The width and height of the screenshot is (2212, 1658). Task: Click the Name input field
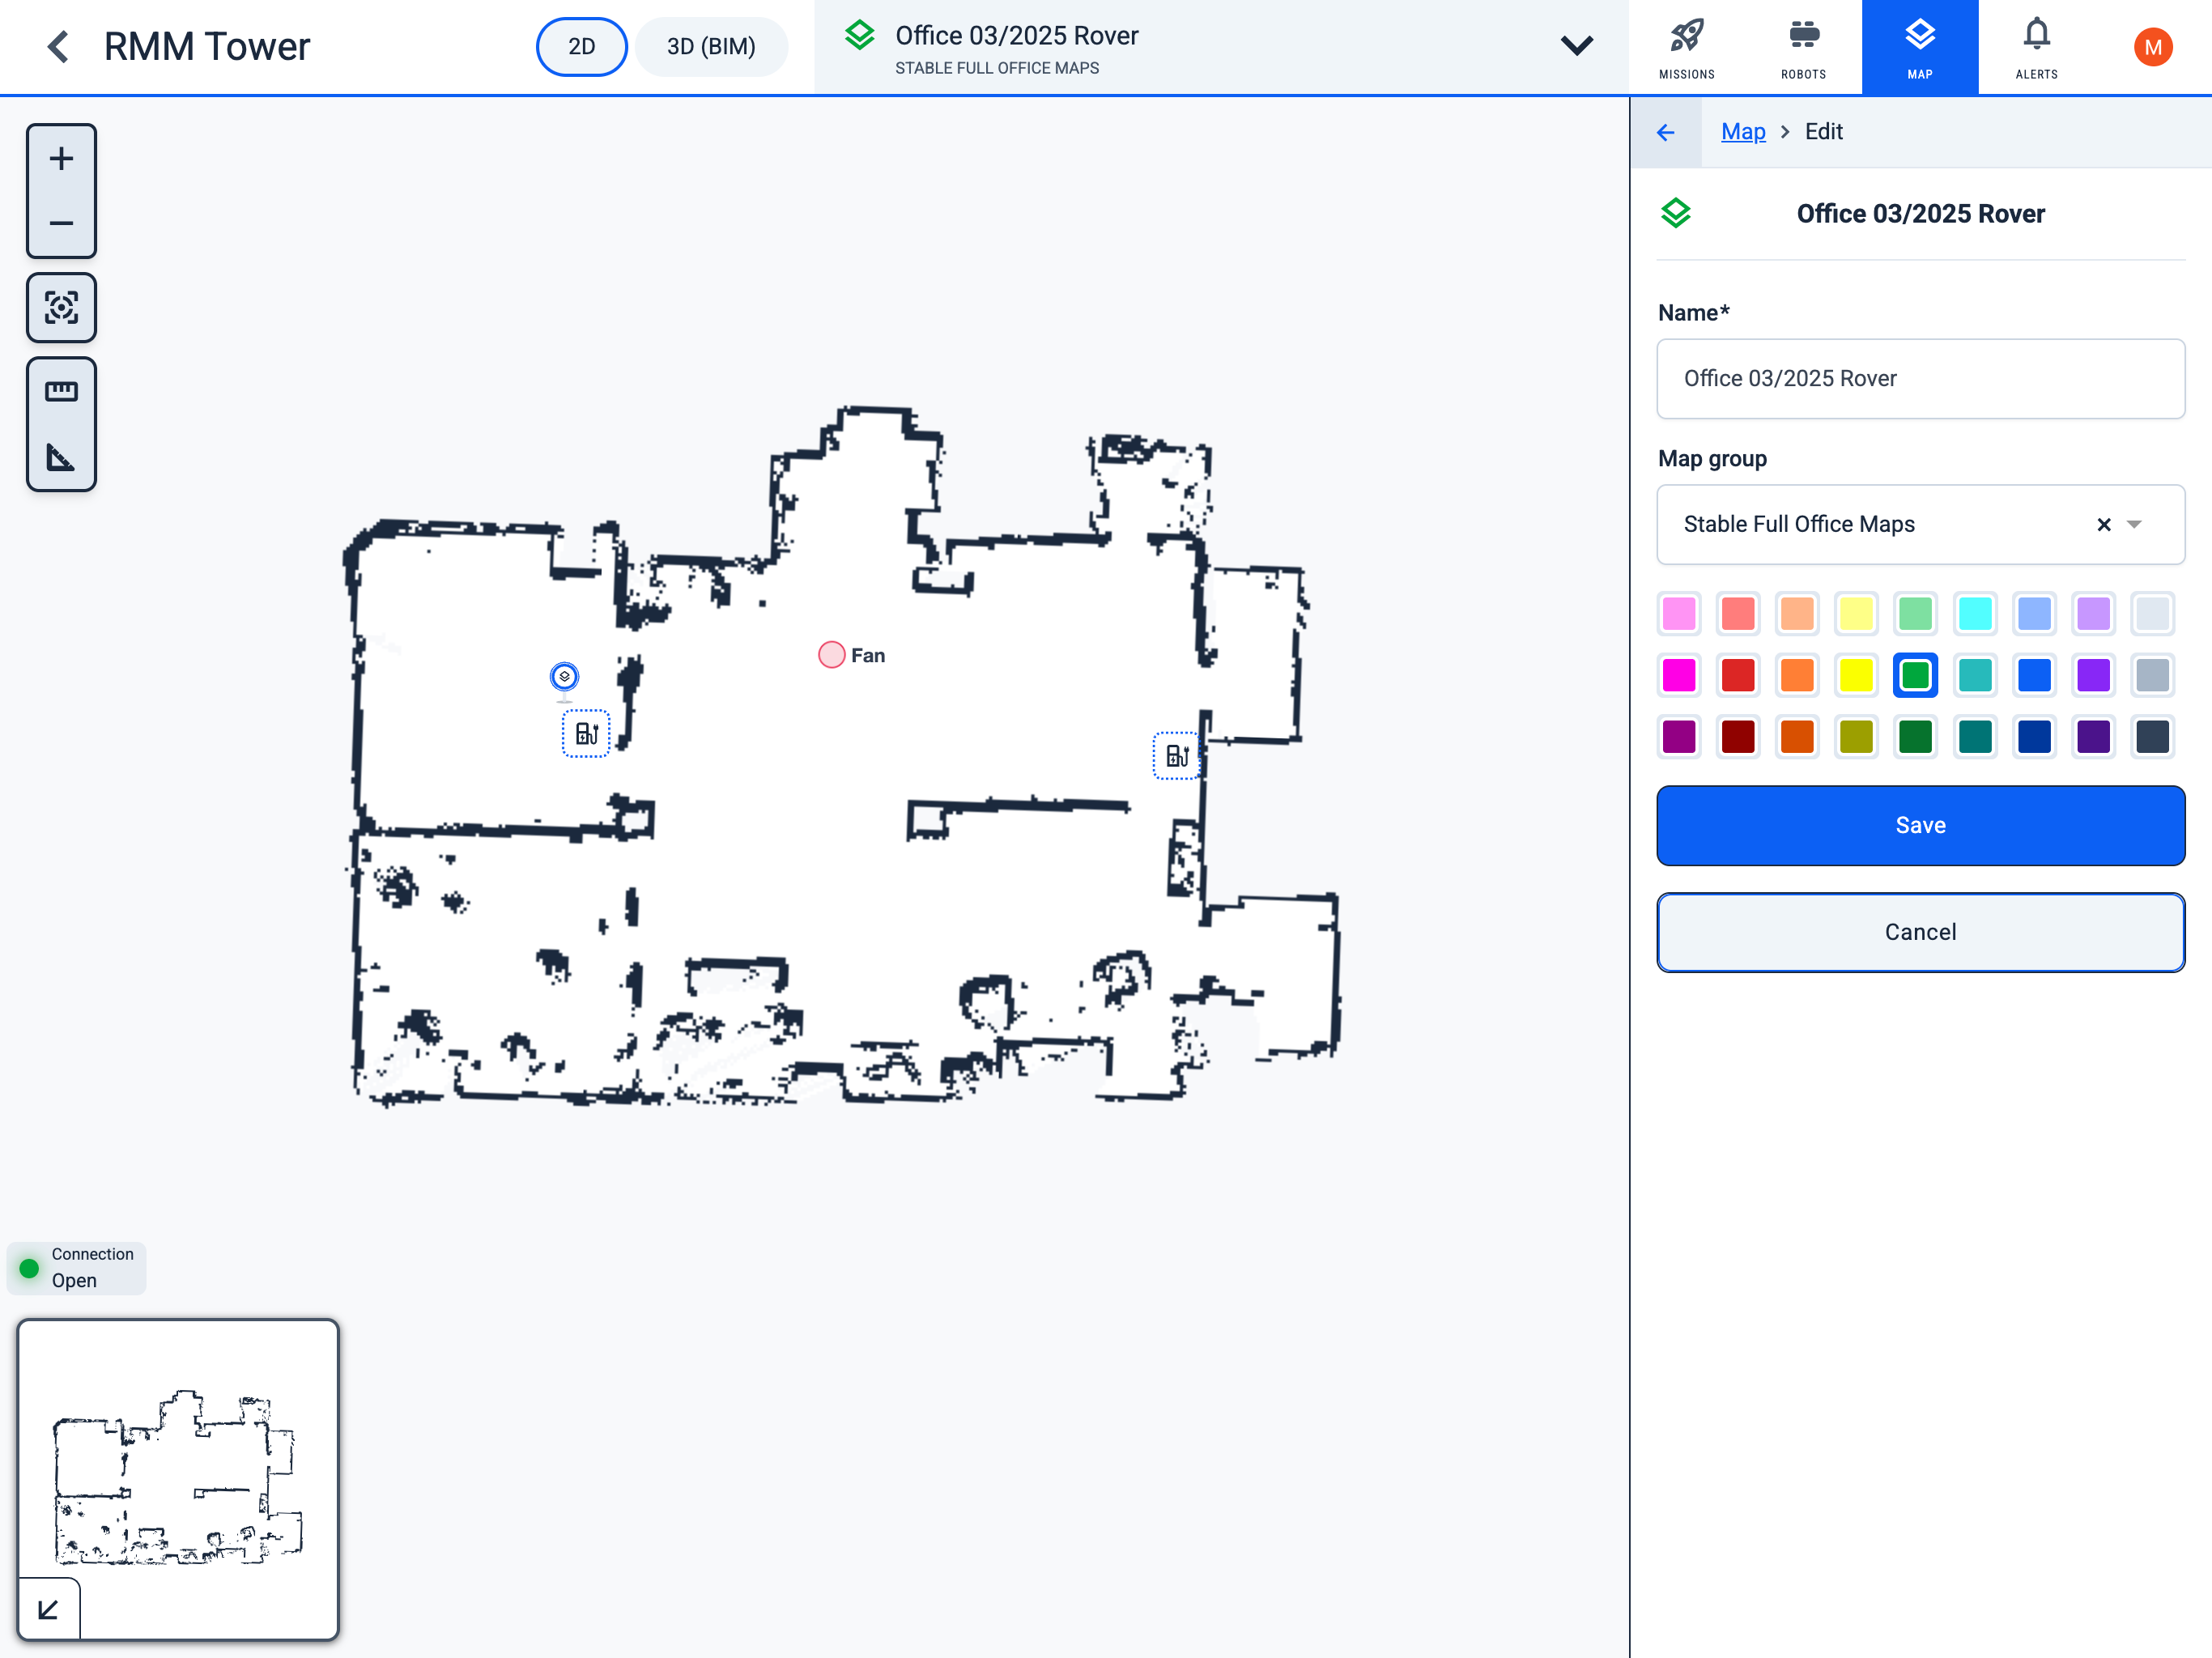1920,378
